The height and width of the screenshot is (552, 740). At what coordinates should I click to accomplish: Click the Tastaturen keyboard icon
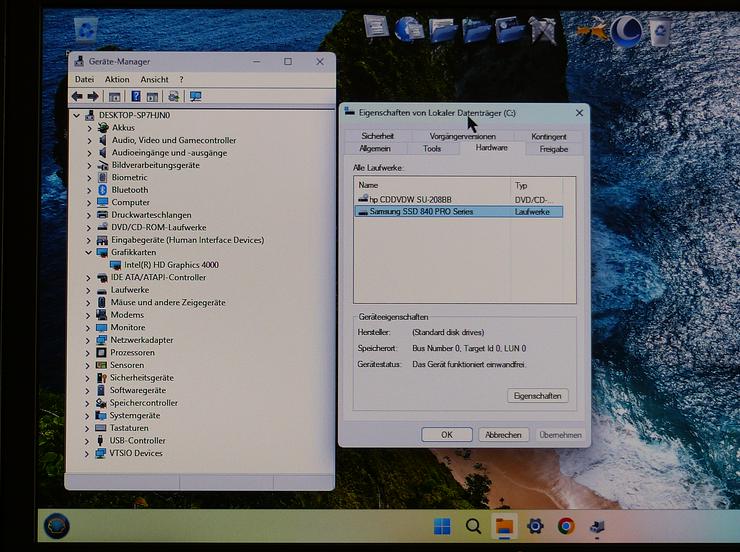coord(101,428)
